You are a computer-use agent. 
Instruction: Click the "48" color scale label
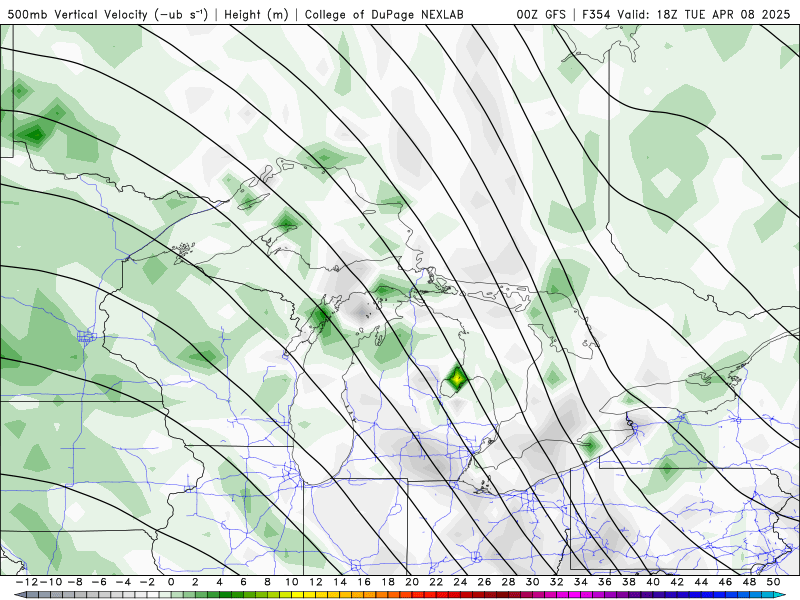click(749, 582)
